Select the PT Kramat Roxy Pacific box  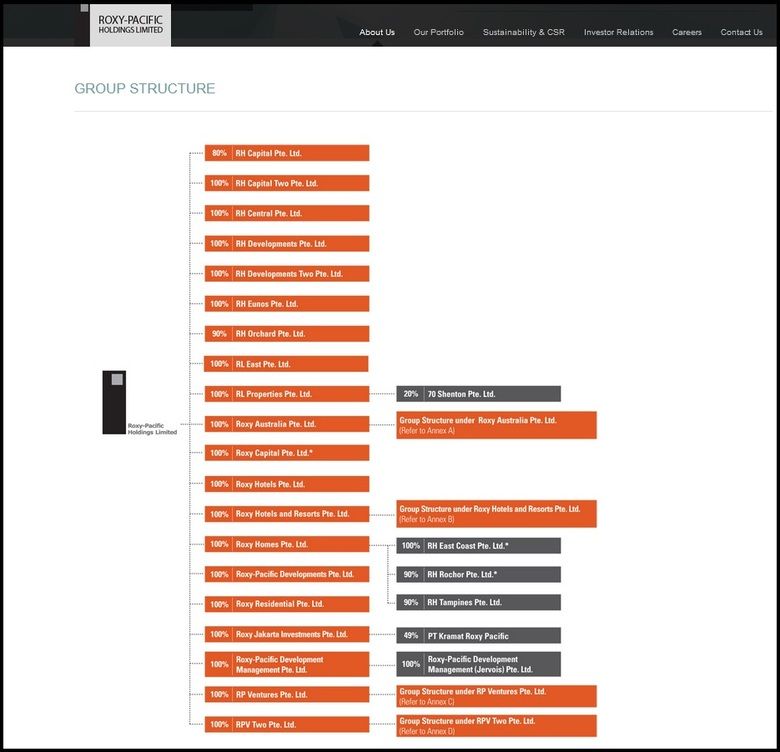[x=478, y=636]
